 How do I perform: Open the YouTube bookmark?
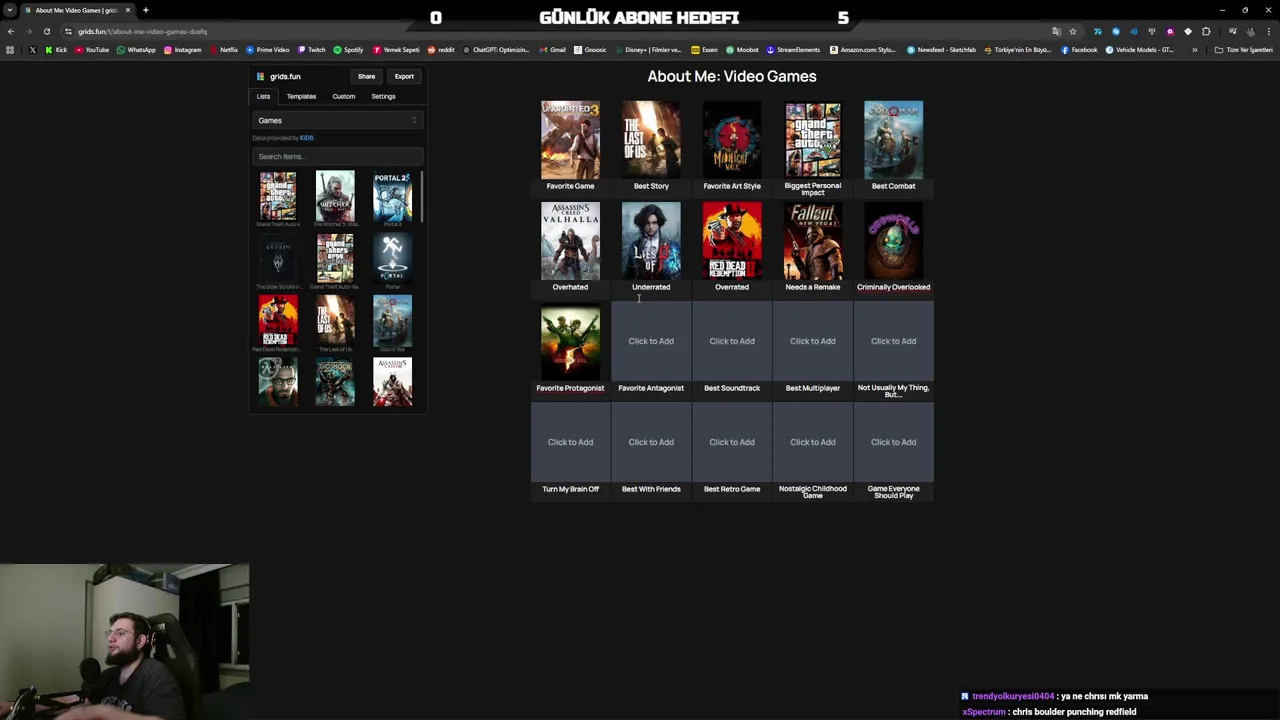click(x=92, y=50)
